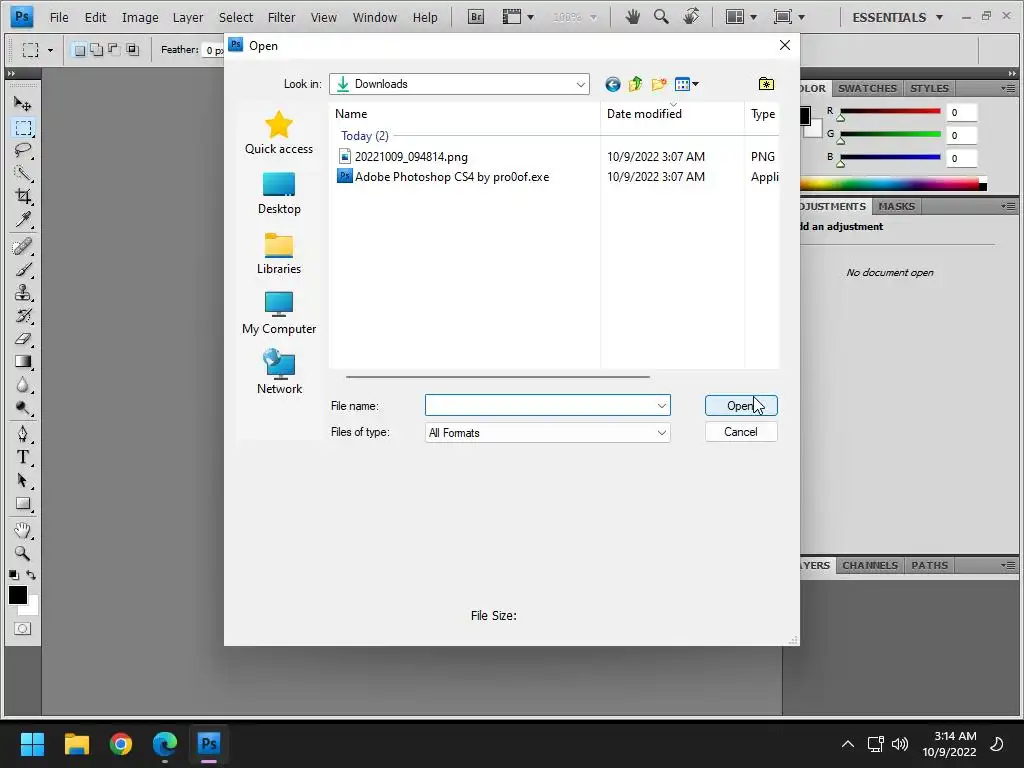
Task: Click the color spectrum ramp bar
Action: (893, 185)
